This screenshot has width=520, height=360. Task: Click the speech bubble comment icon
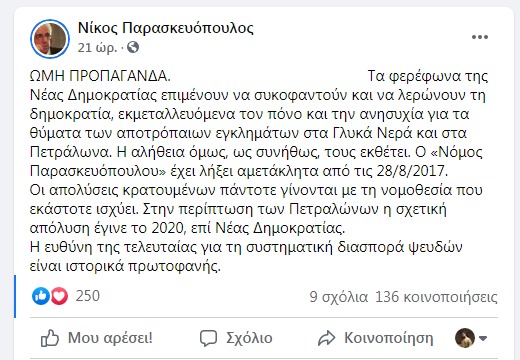coord(208,338)
